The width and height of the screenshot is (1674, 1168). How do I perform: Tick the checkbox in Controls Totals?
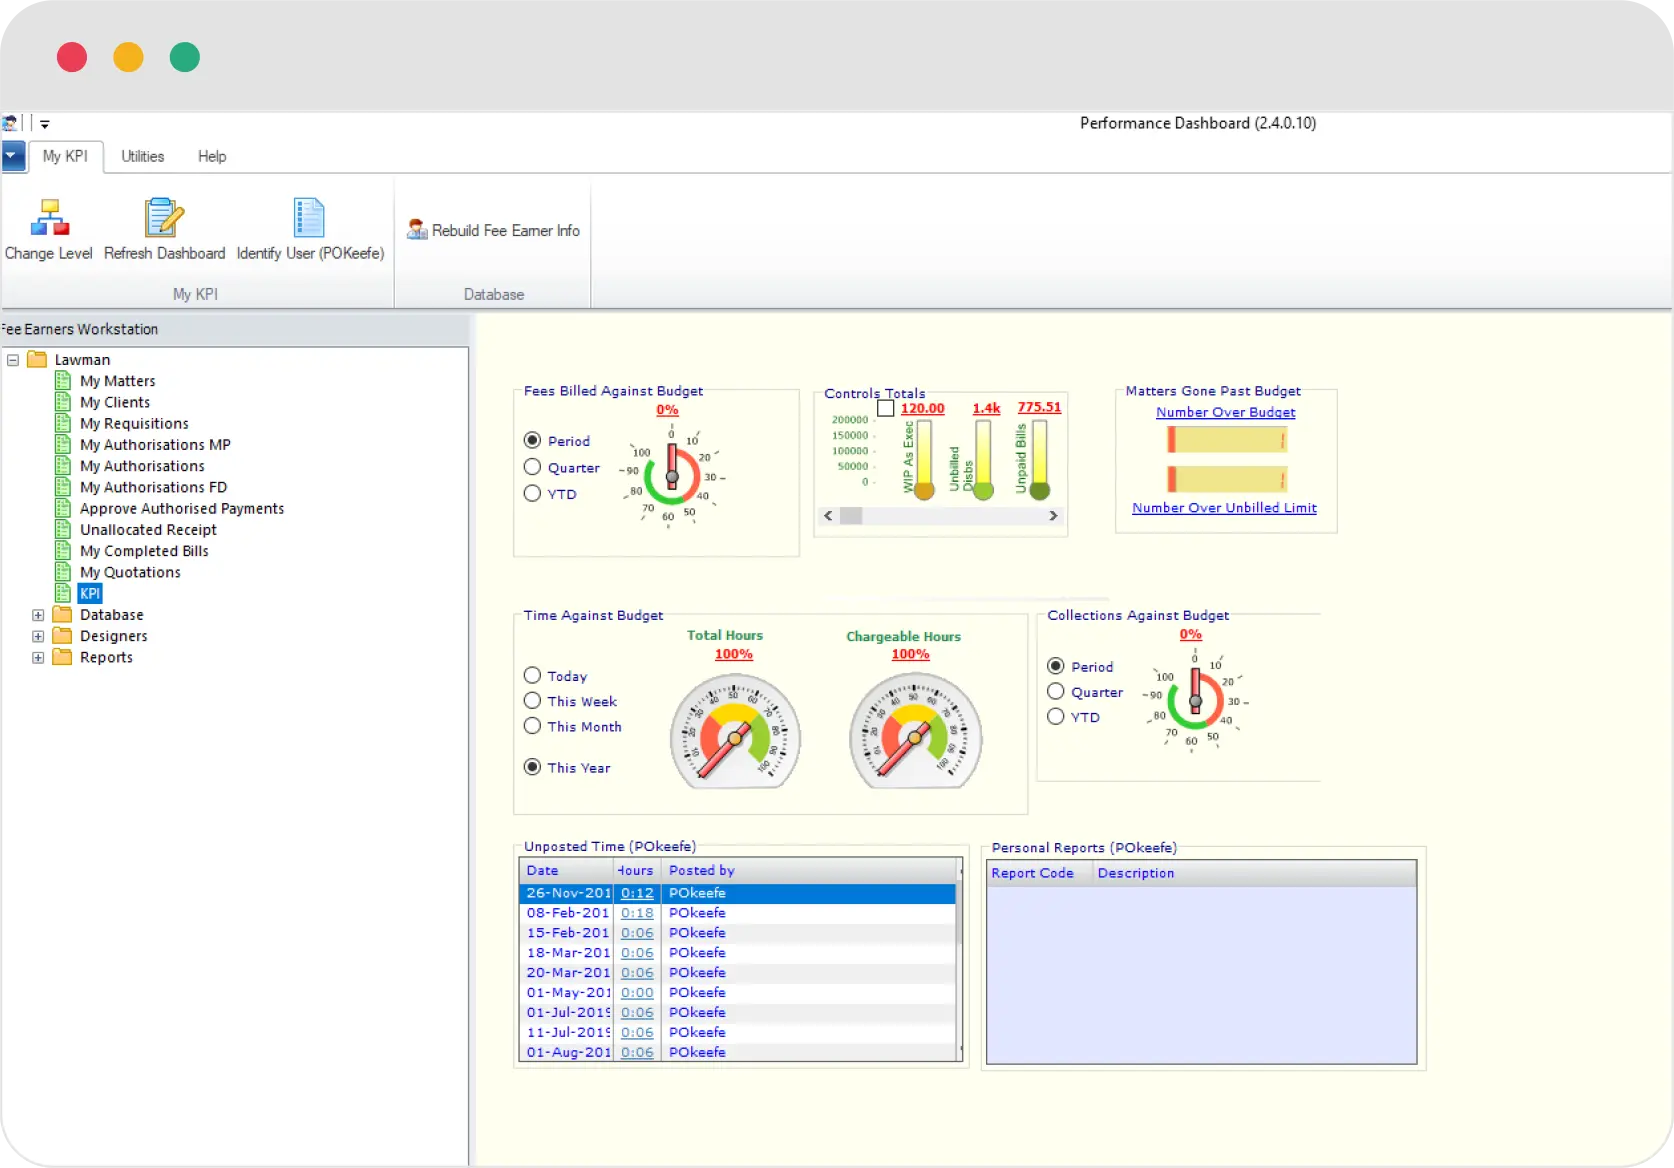[885, 408]
